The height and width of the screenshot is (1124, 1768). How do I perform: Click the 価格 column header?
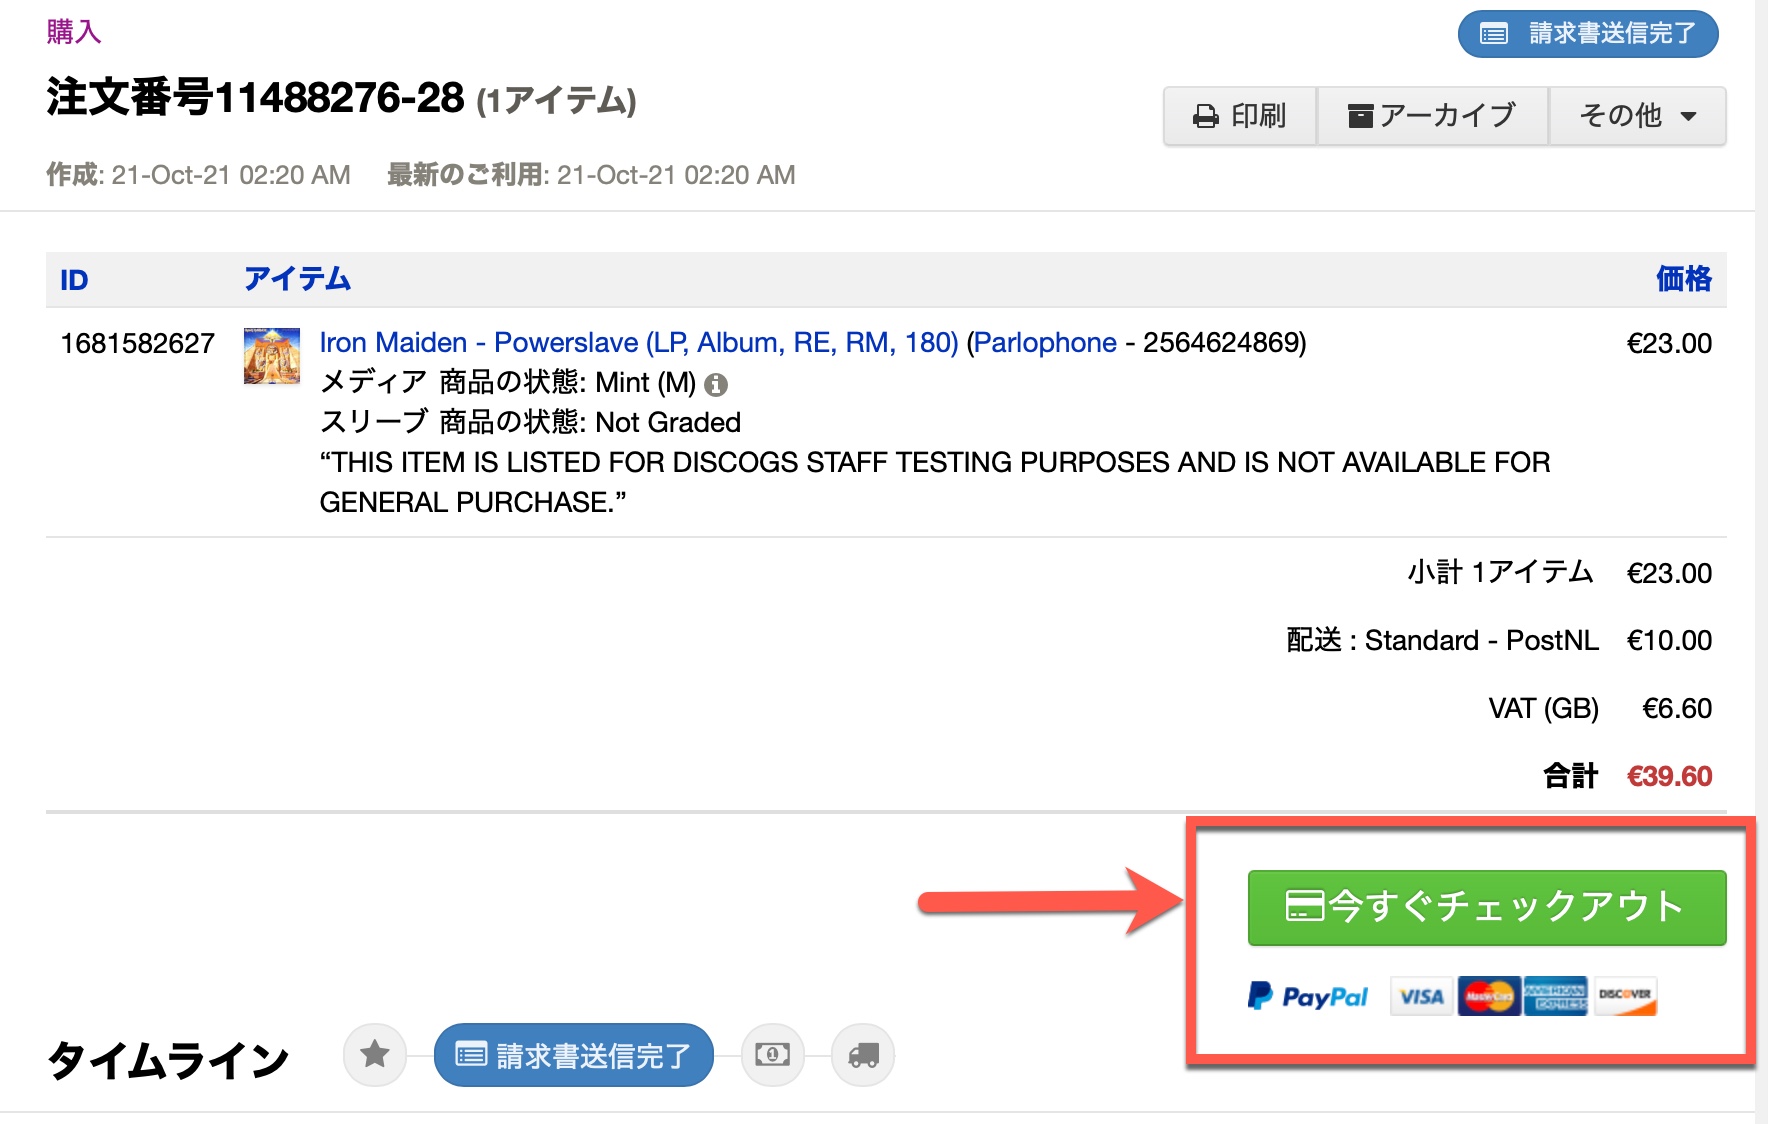(x=1684, y=279)
